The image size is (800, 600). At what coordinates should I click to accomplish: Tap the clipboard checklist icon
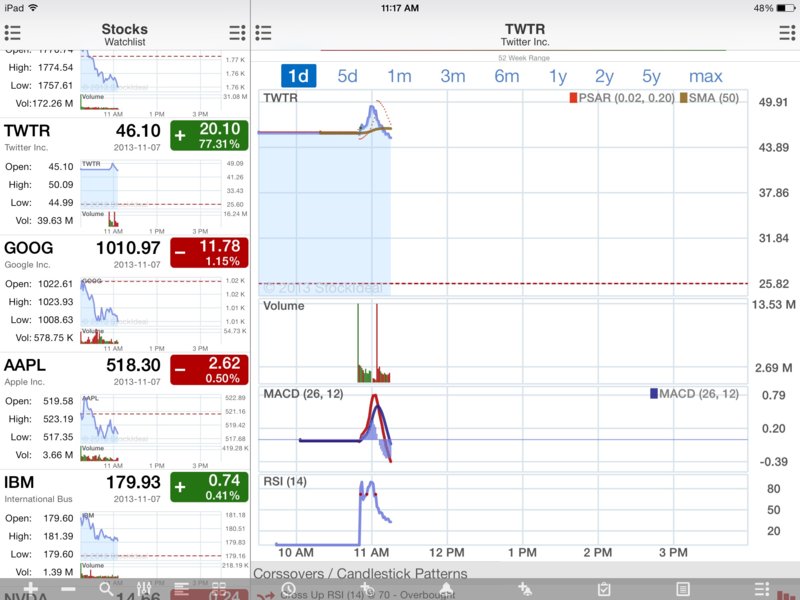pyautogui.click(x=603, y=590)
